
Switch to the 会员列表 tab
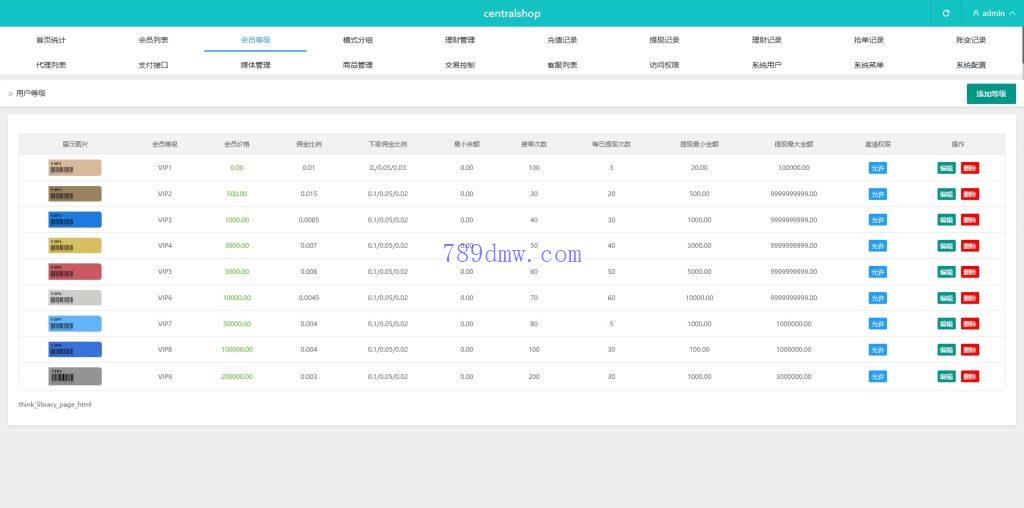click(x=153, y=40)
